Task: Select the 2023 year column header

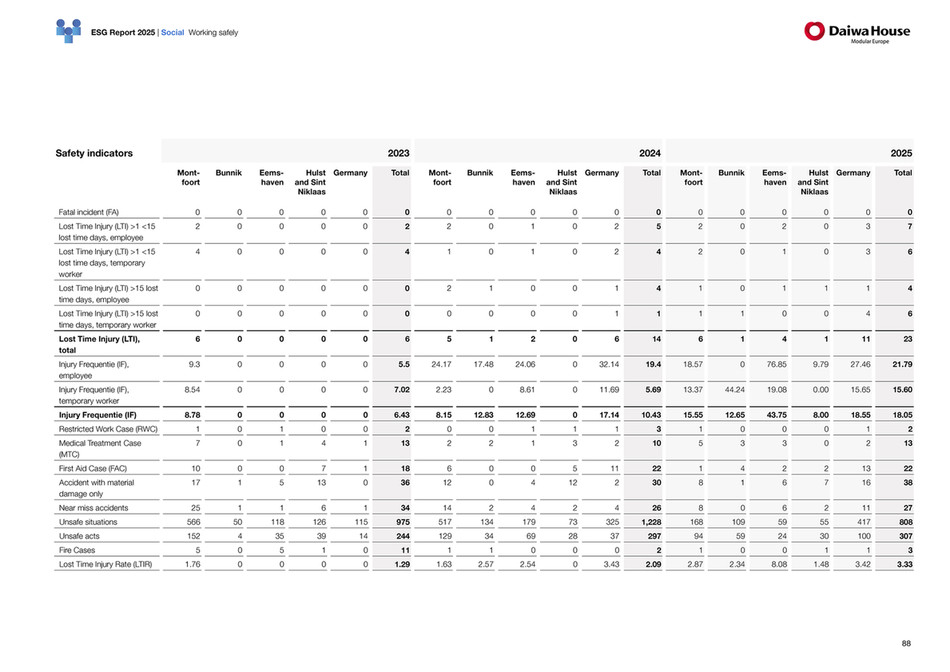Action: tap(398, 153)
